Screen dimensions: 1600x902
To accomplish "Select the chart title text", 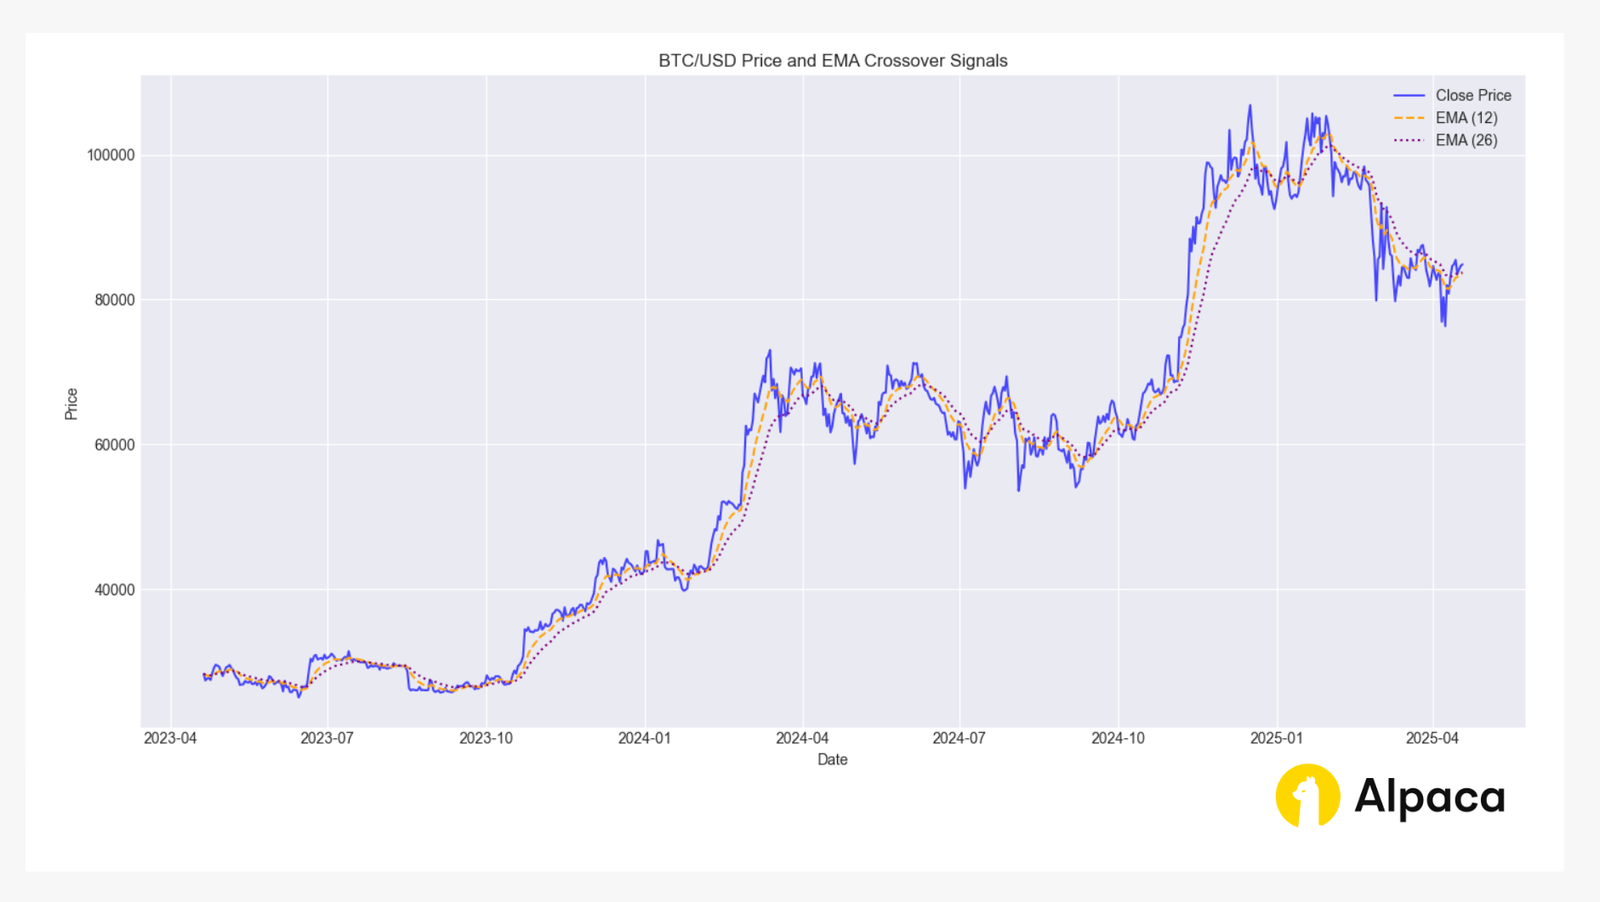I will coord(832,60).
